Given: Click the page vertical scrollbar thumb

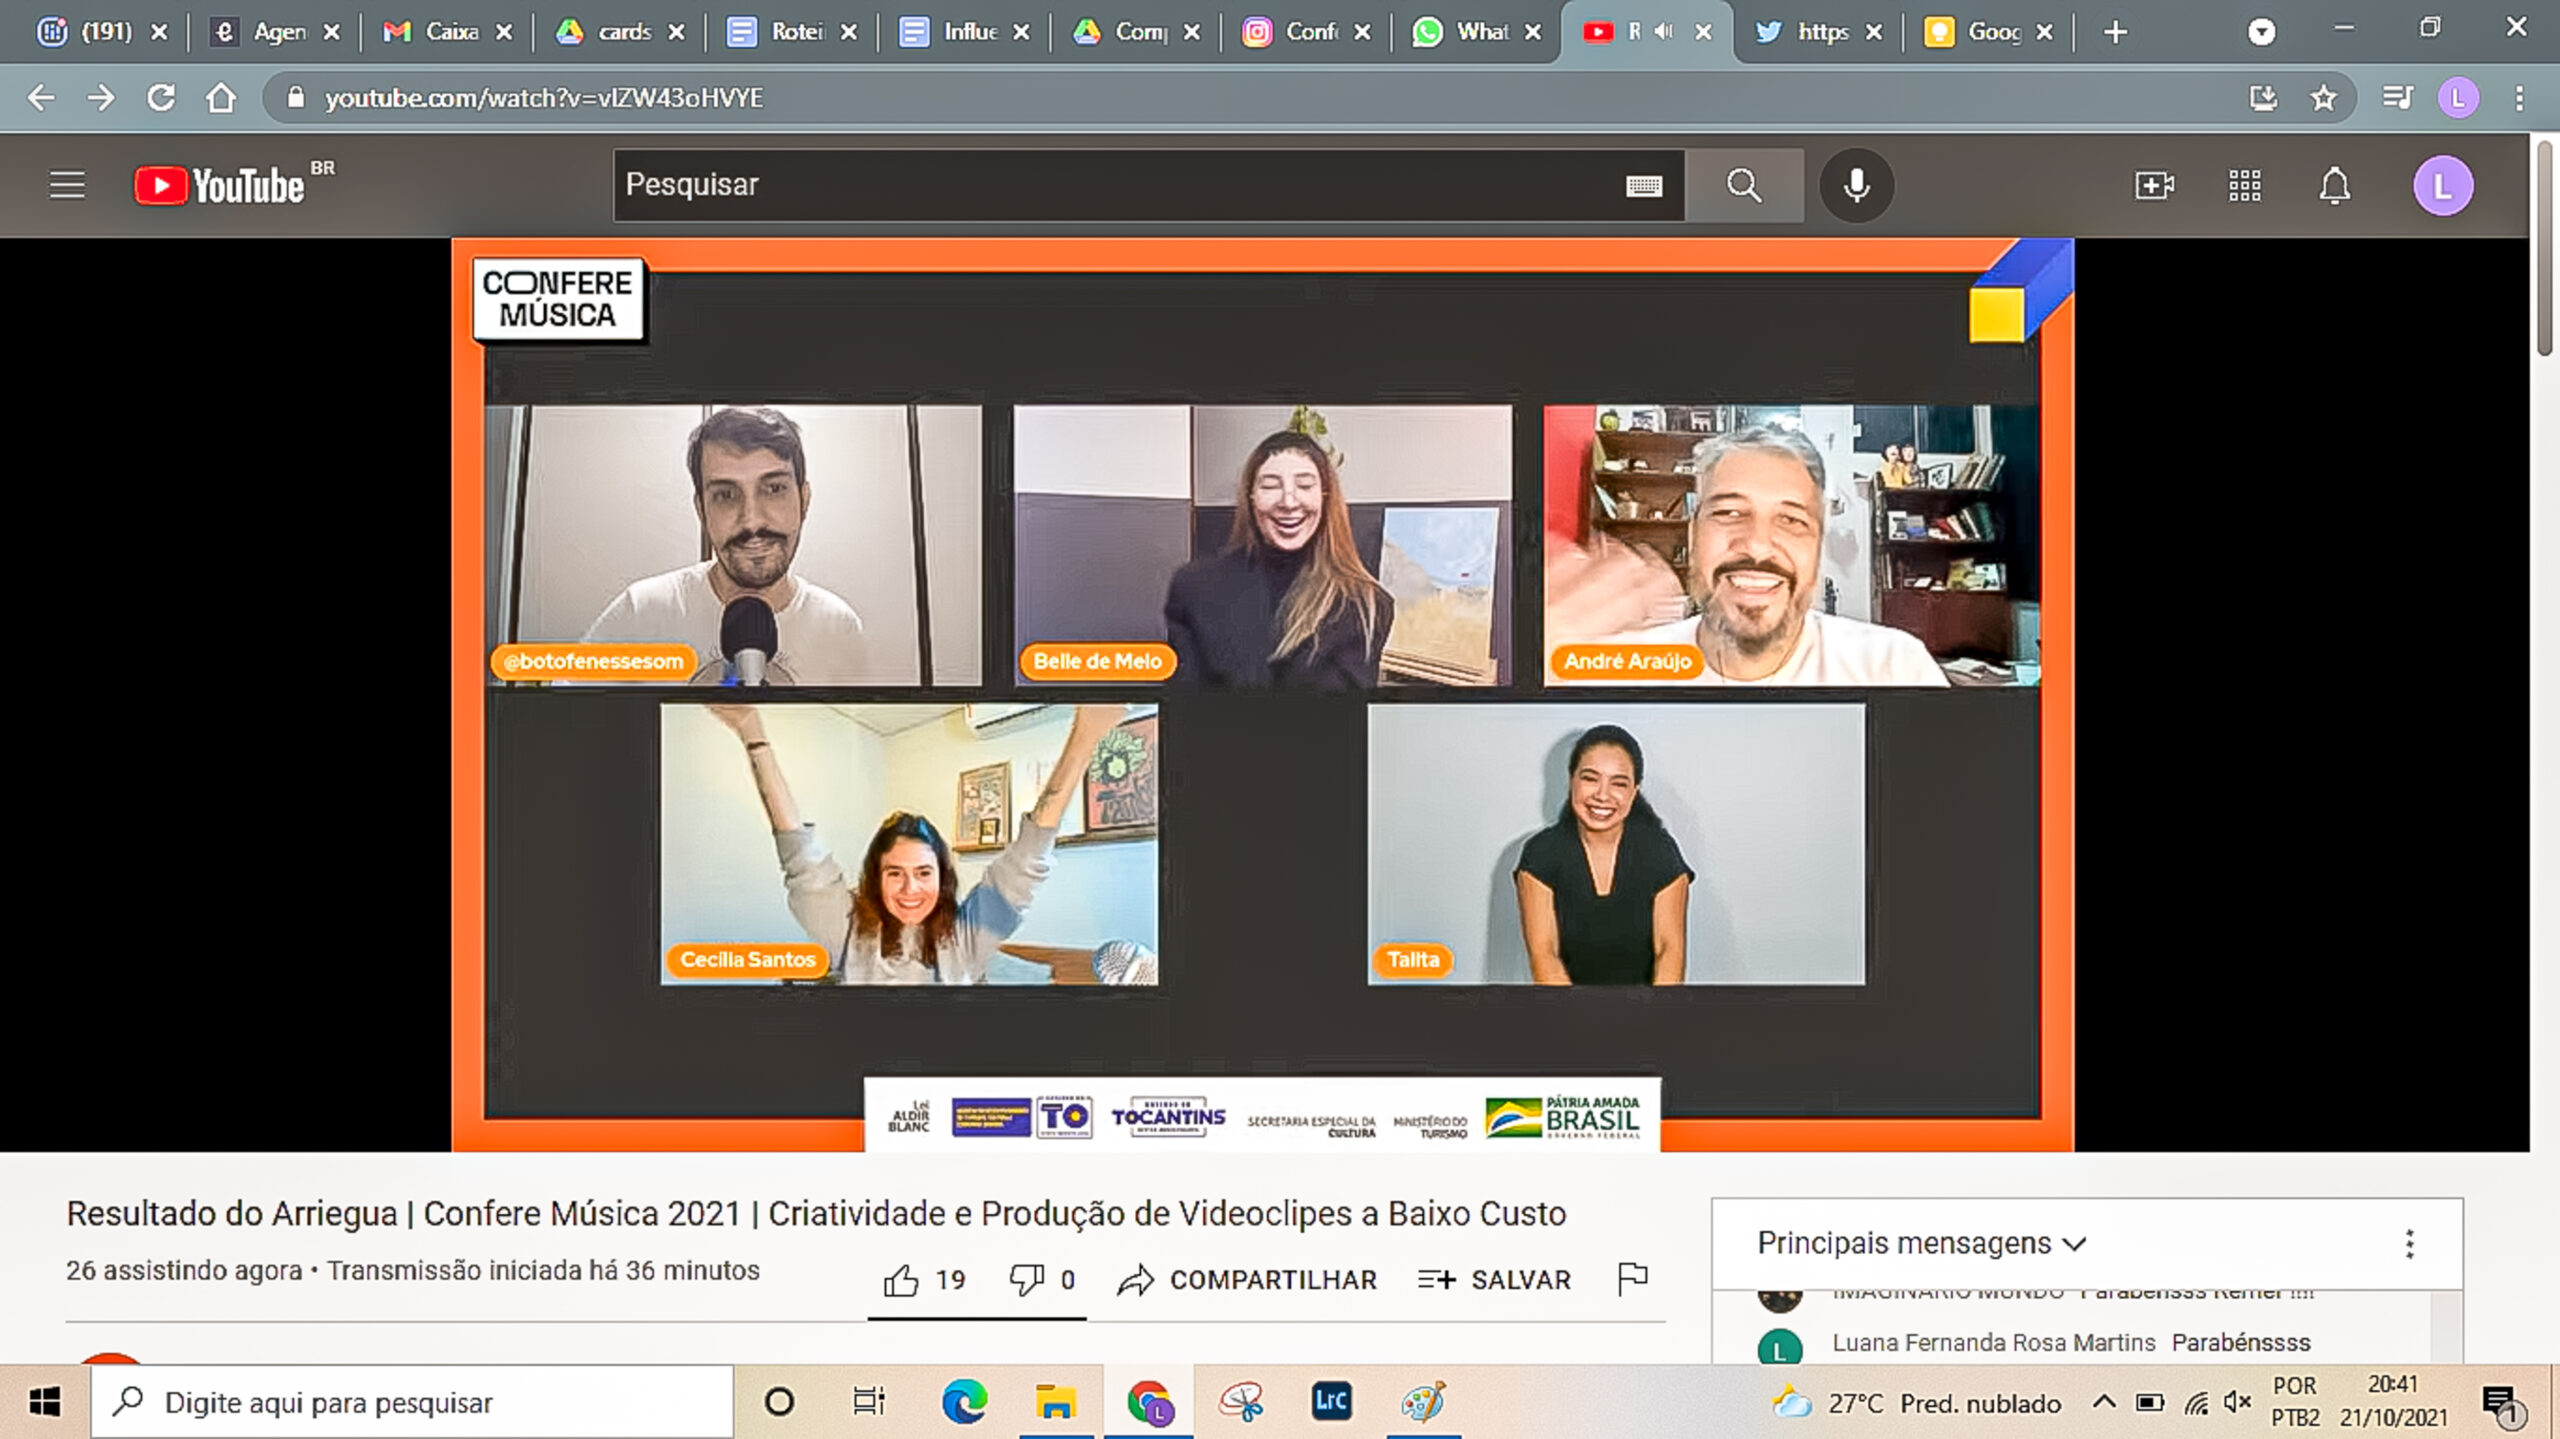Looking at the screenshot, I should pyautogui.click(x=2544, y=250).
